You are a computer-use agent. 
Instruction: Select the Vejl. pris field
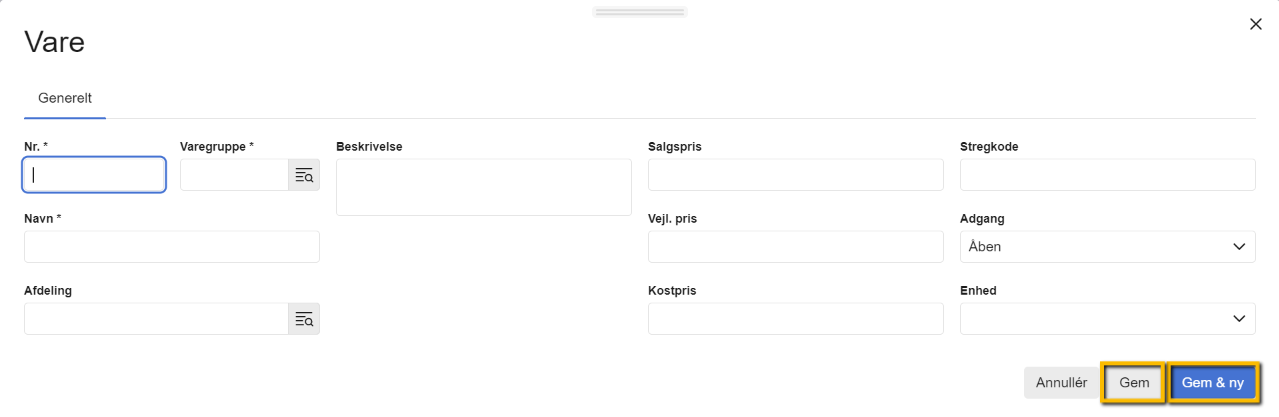click(795, 247)
